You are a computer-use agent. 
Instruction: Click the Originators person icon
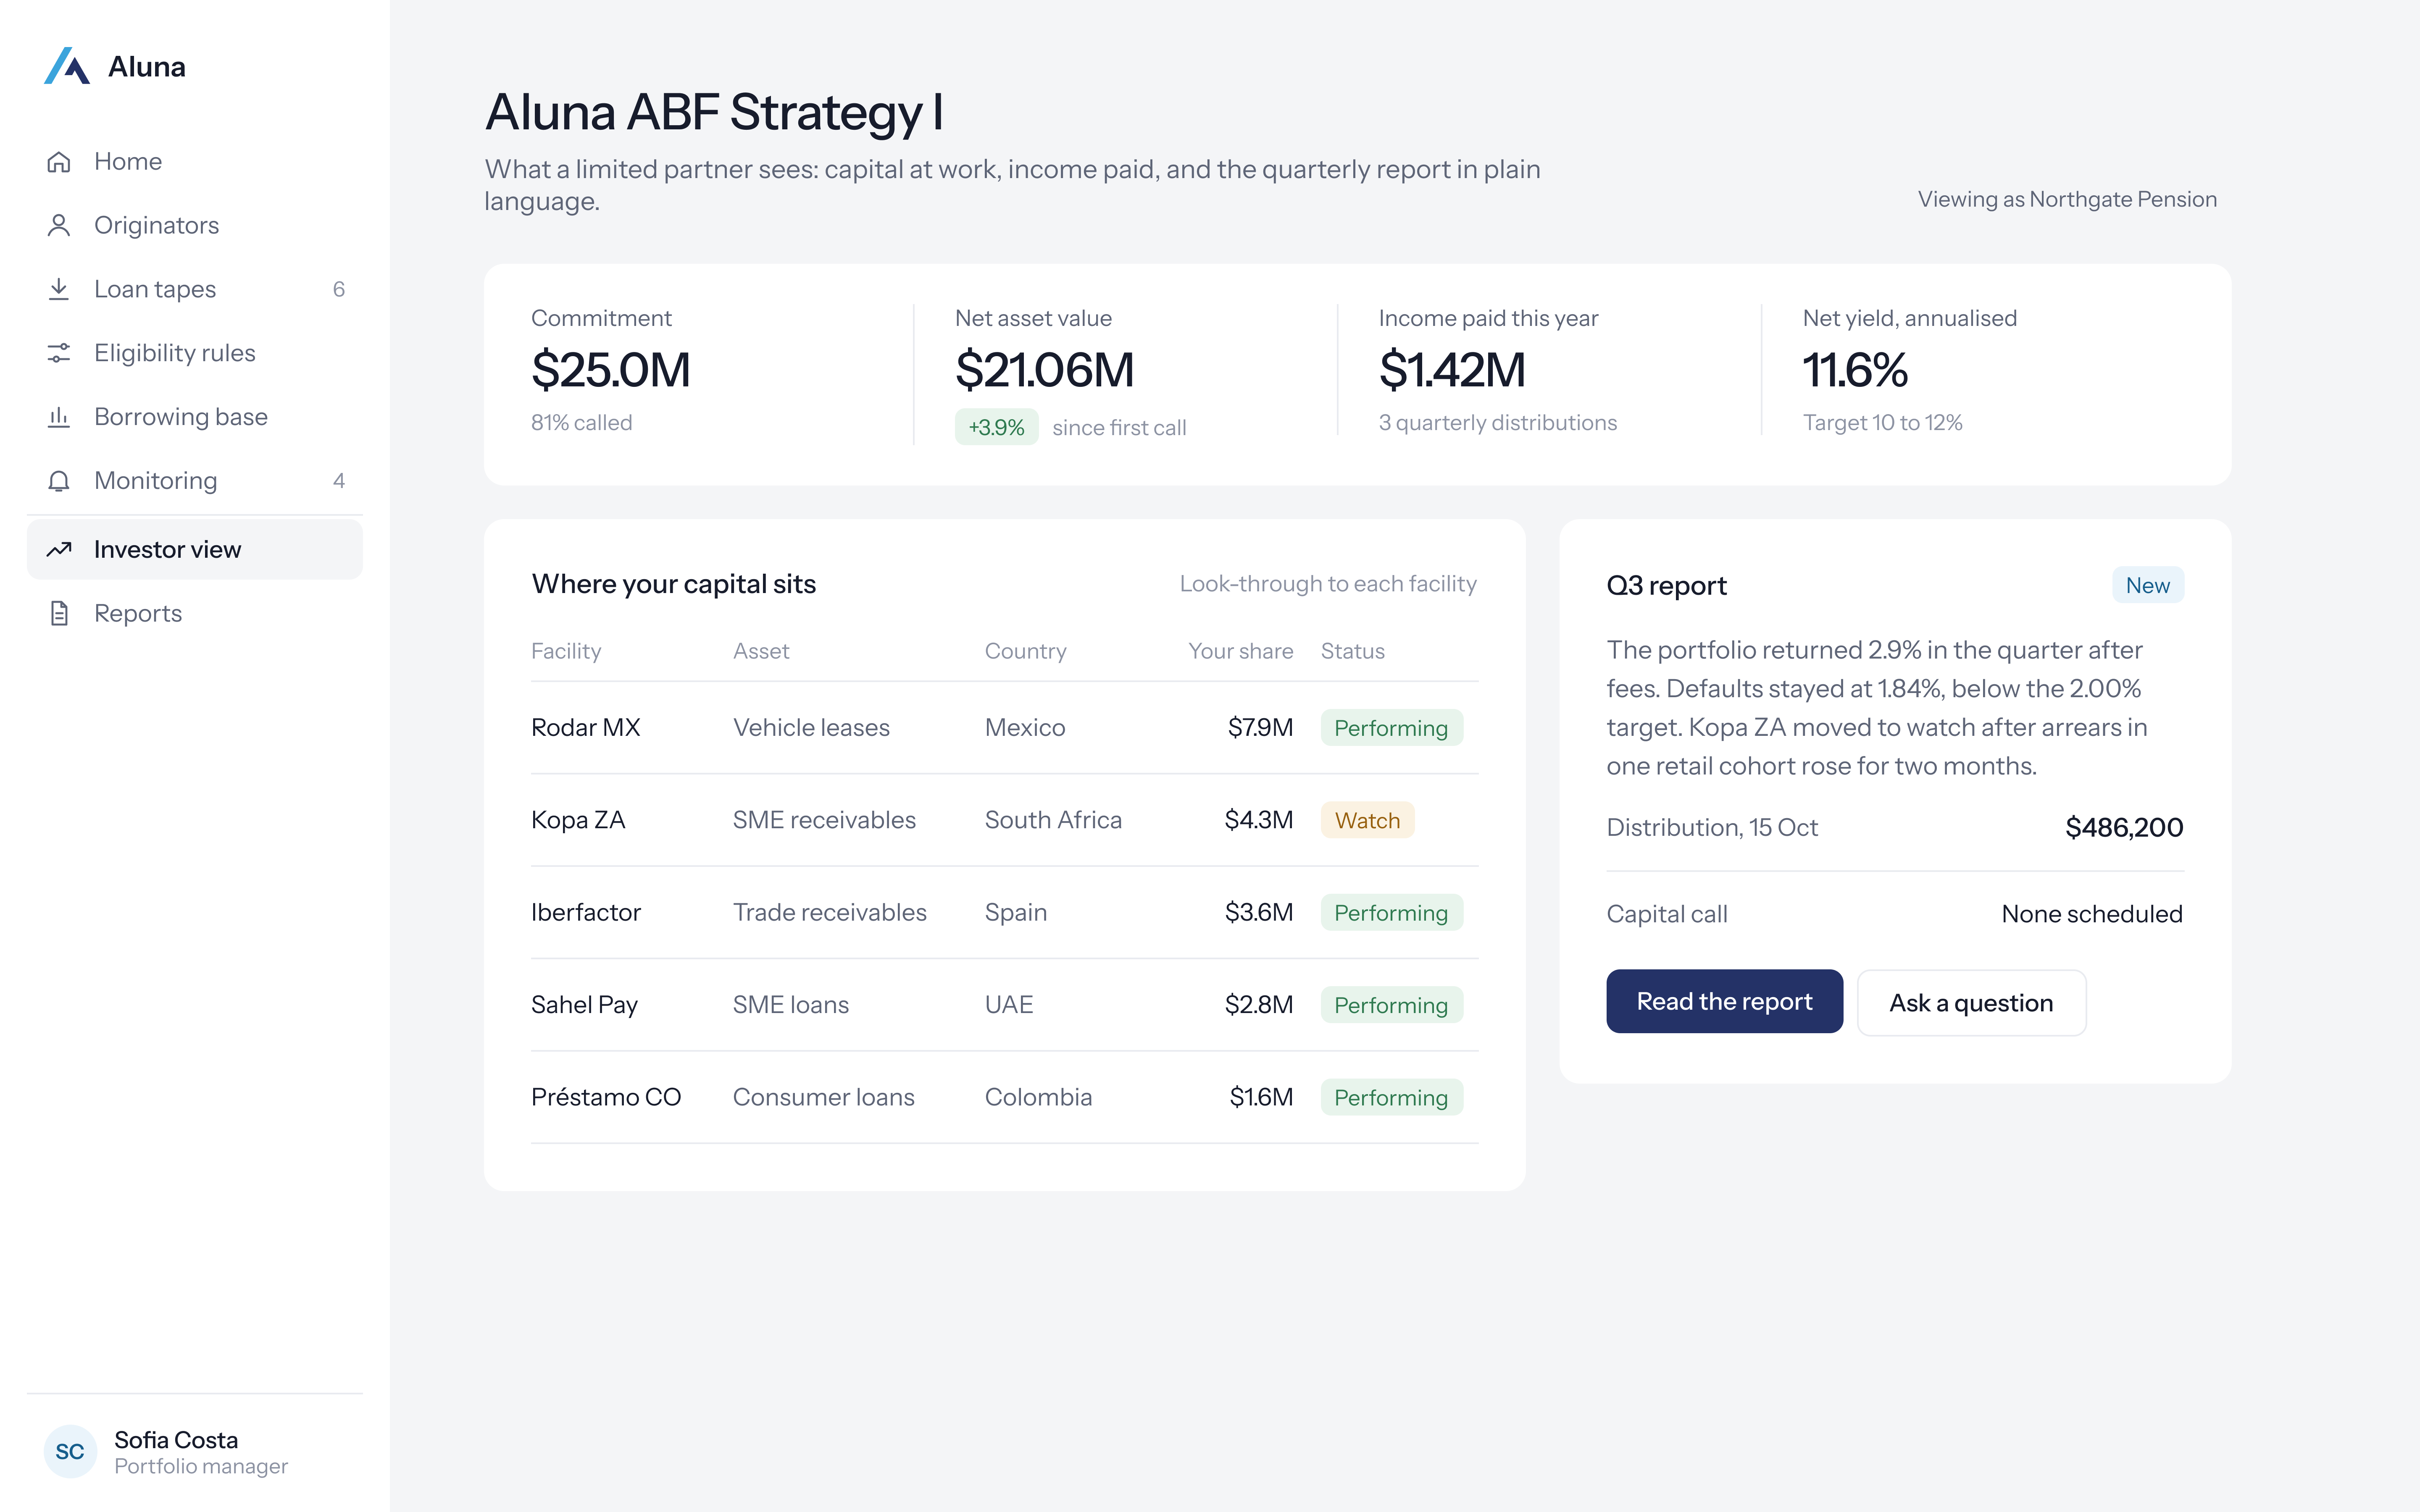click(x=59, y=225)
